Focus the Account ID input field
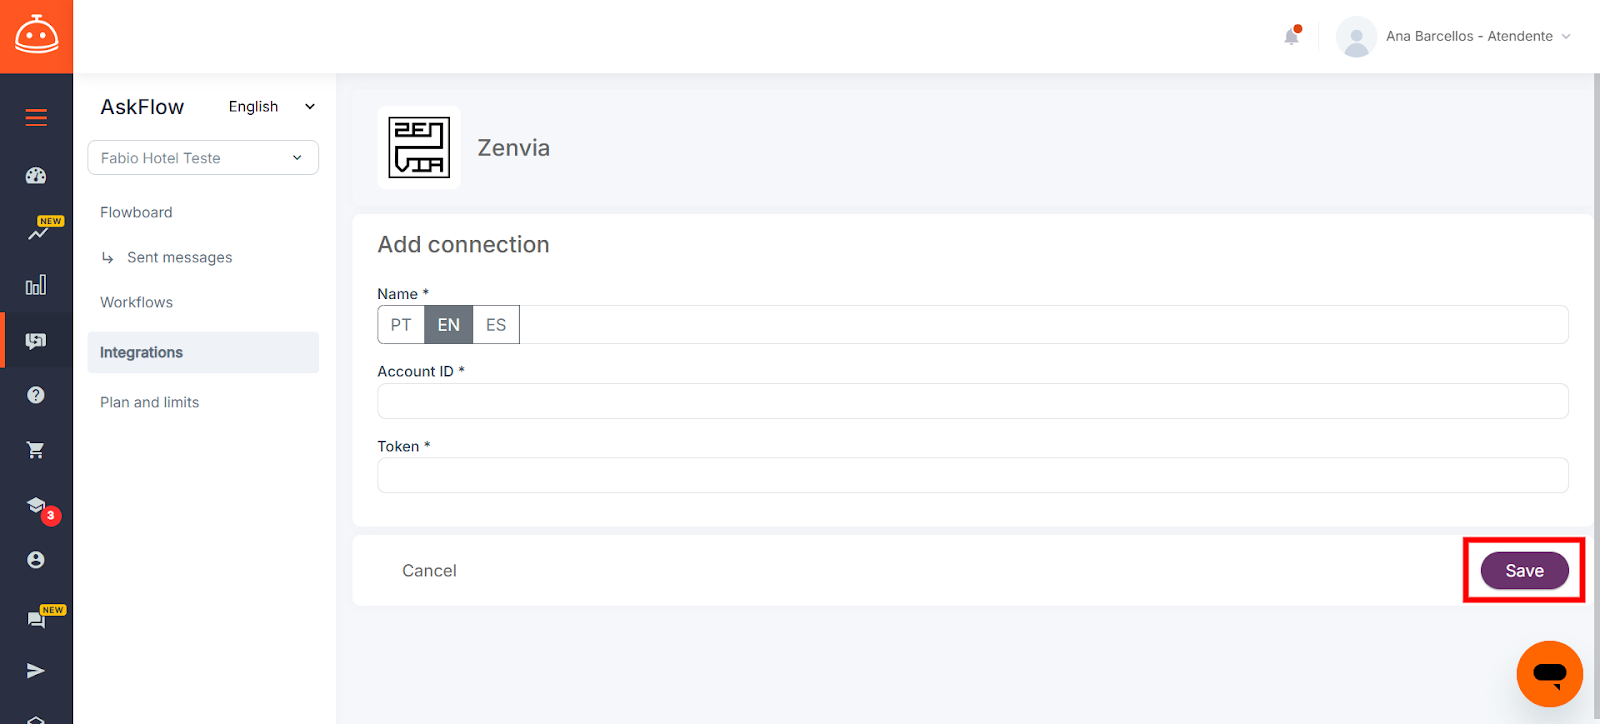 tap(972, 401)
